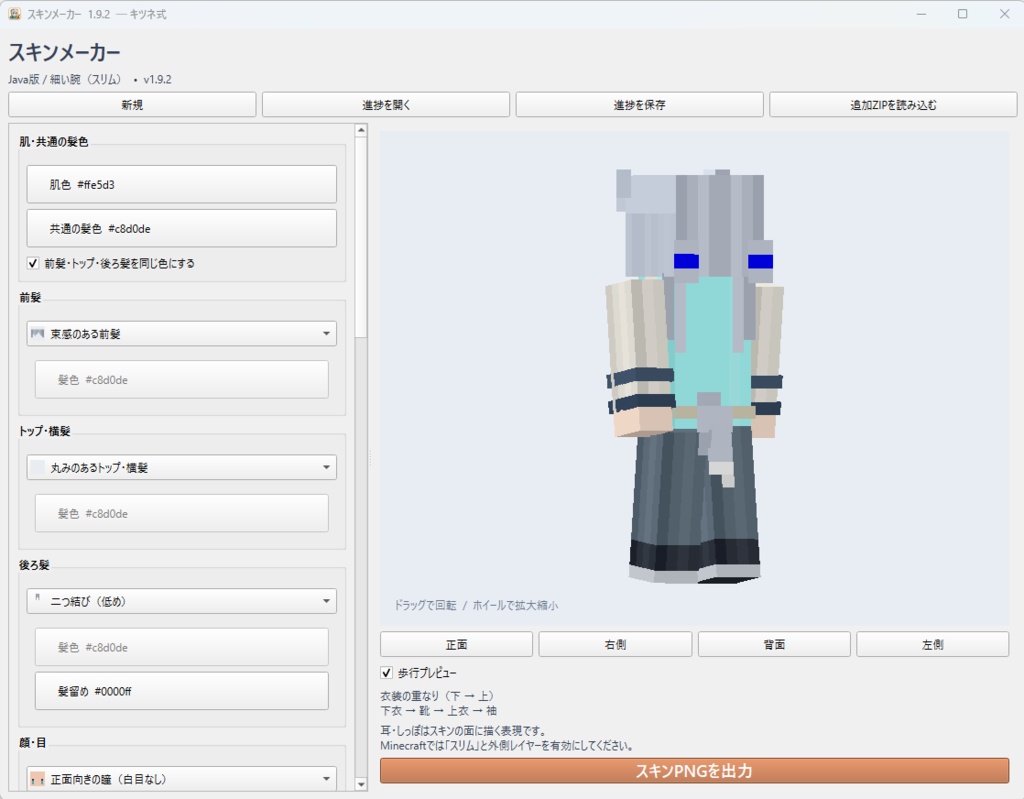Save progress with 進捗を保存
The image size is (1024, 799).
pos(639,105)
